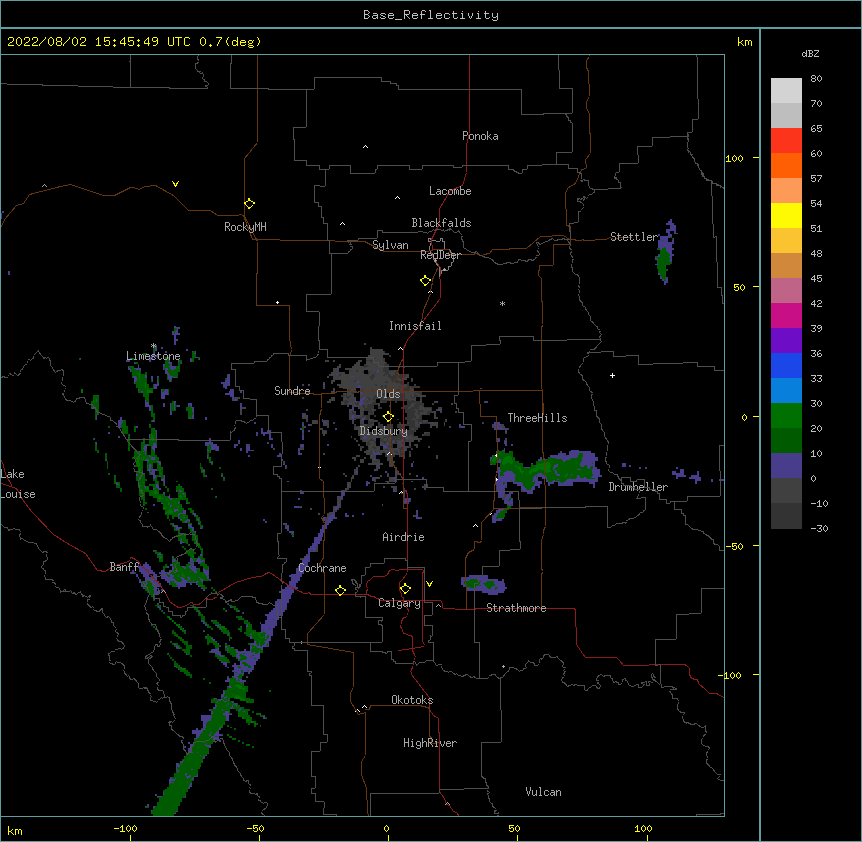Click the Okotoks city label

tap(412, 700)
